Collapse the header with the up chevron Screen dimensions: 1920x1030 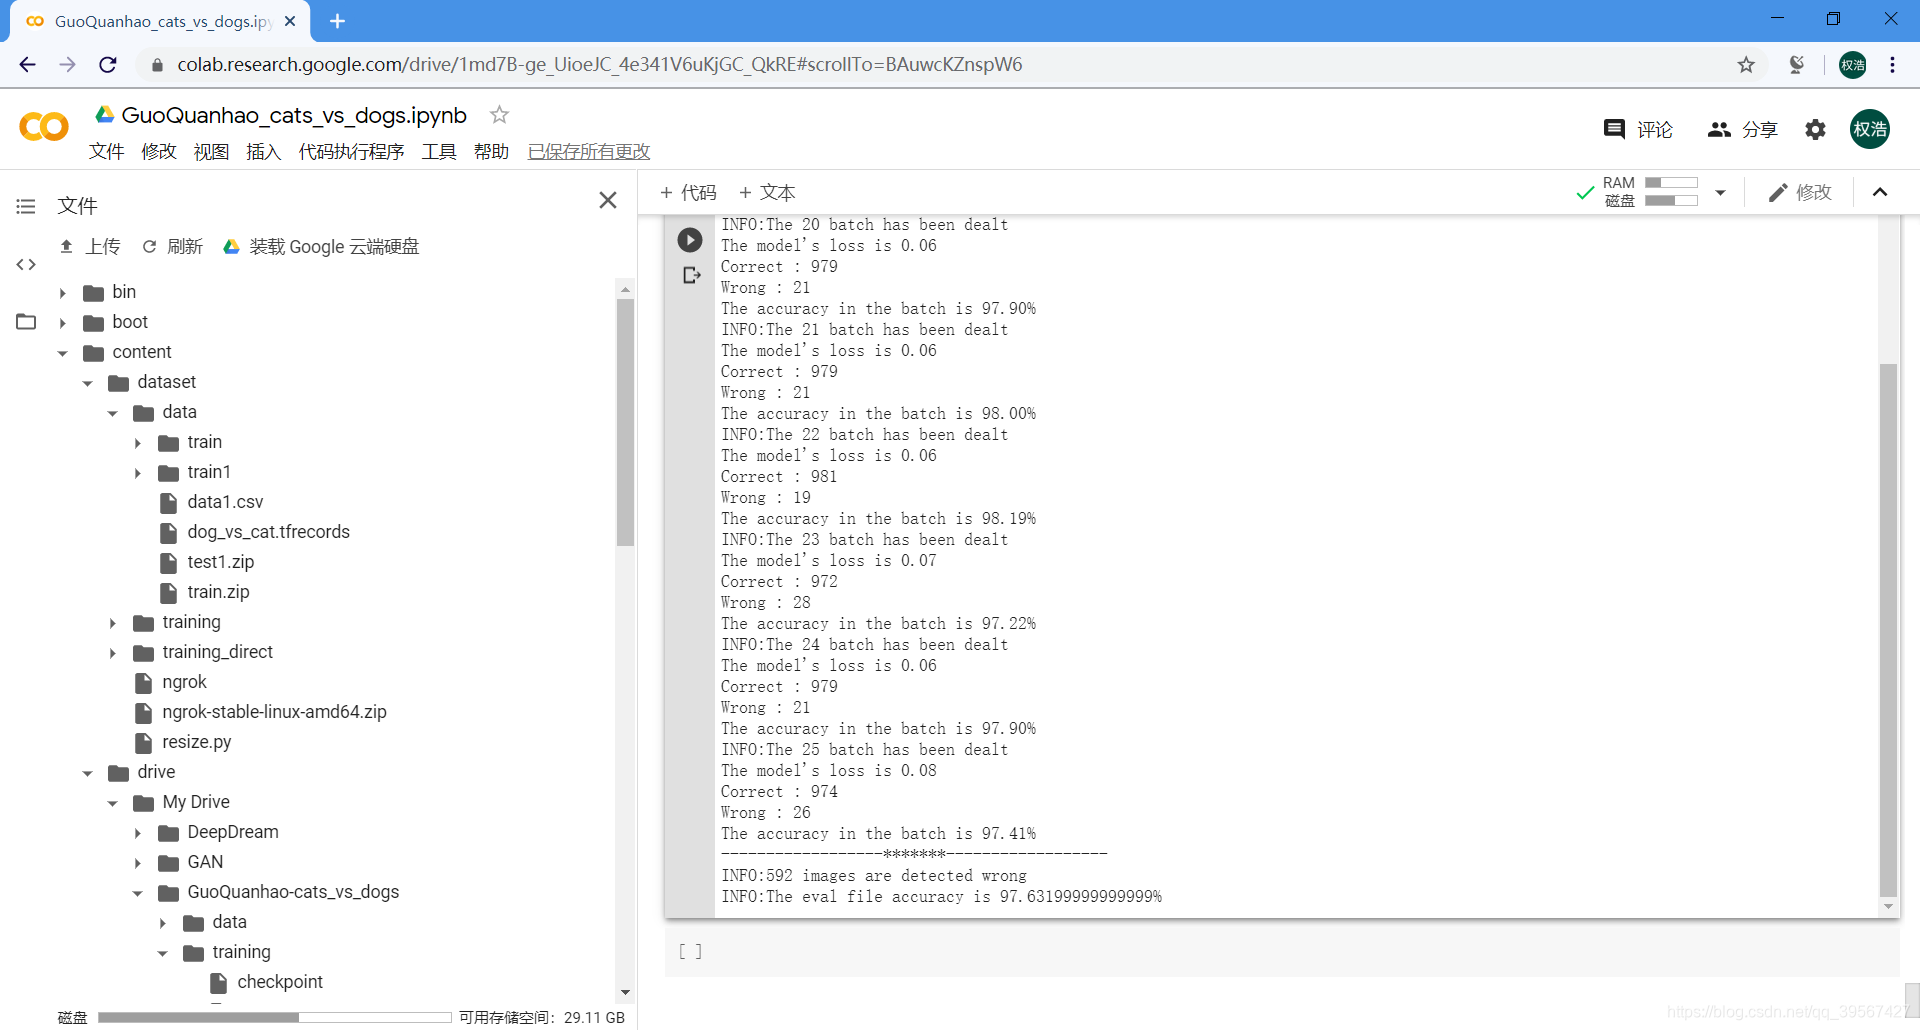(1880, 192)
